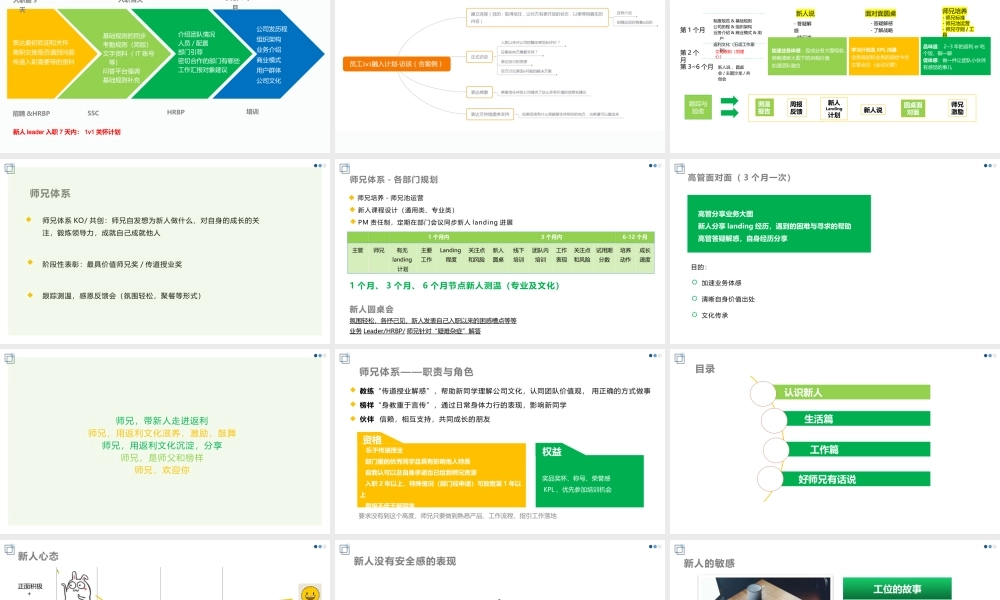Screen dimensions: 1000x600
Task: Open the 新人 leader 入职7天内 slide thumbnail
Action: (165, 70)
